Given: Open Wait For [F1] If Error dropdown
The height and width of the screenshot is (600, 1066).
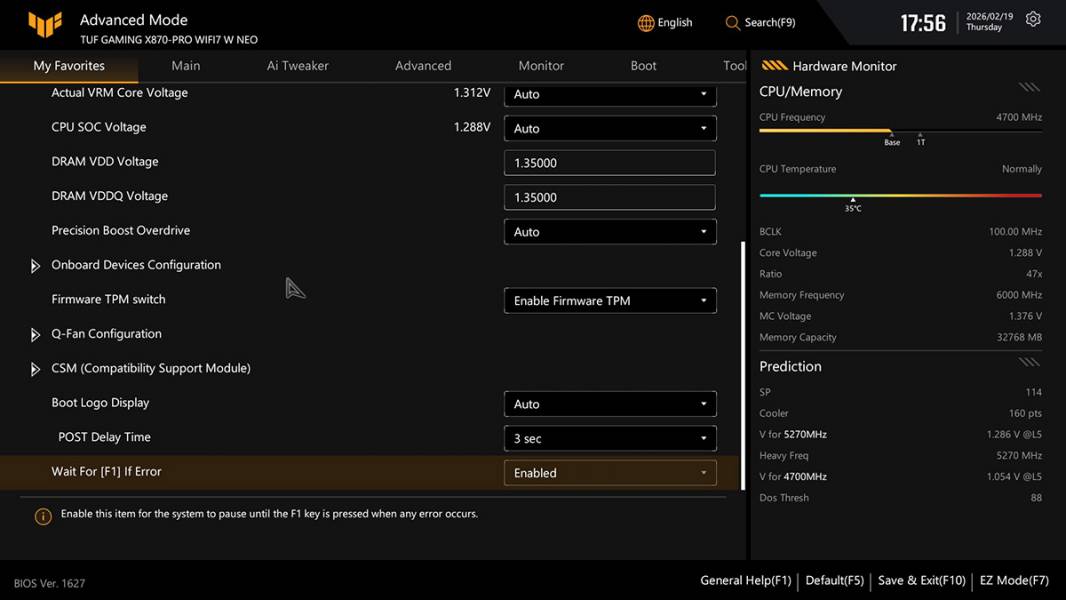Looking at the screenshot, I should coord(610,473).
